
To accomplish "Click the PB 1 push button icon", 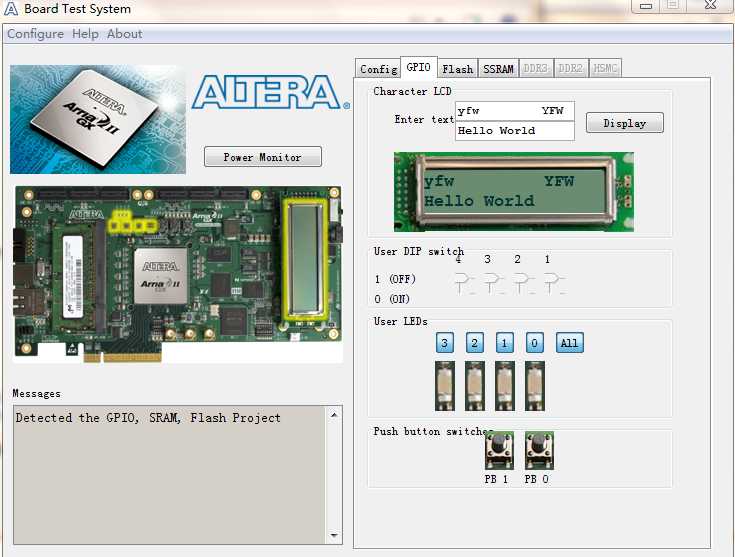I will pyautogui.click(x=499, y=451).
